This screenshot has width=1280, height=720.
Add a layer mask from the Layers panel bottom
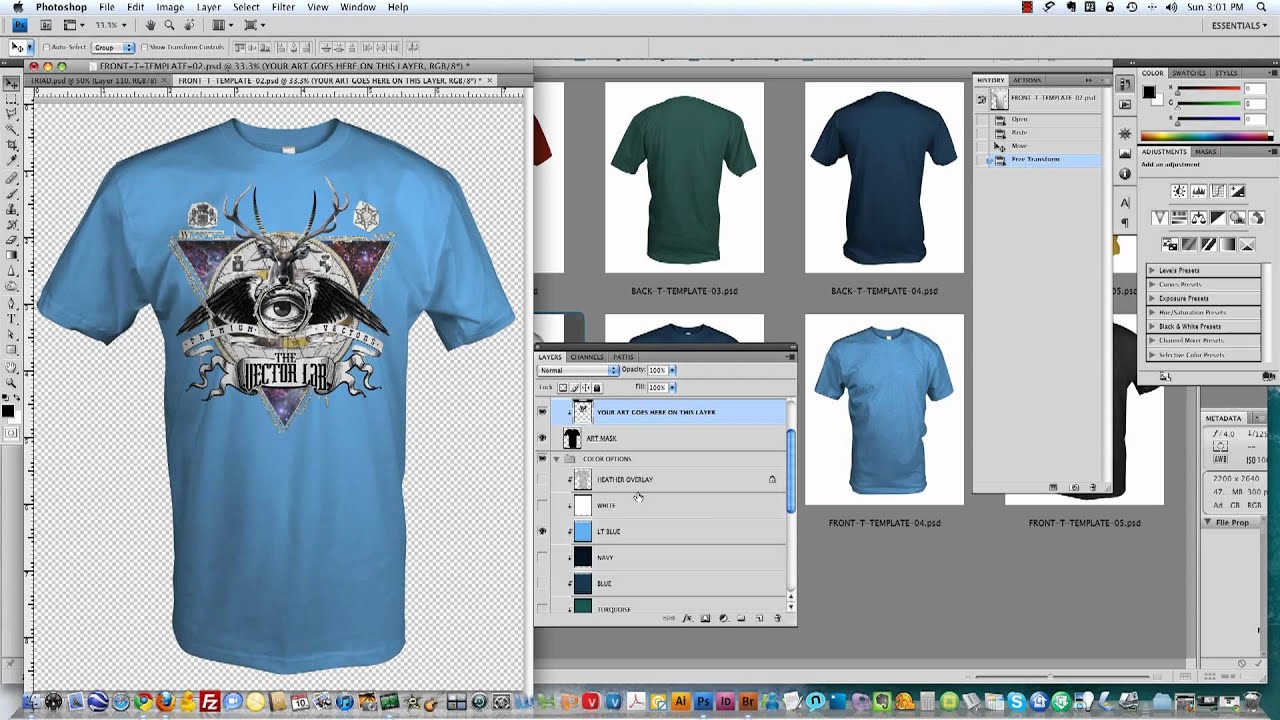[x=705, y=619]
